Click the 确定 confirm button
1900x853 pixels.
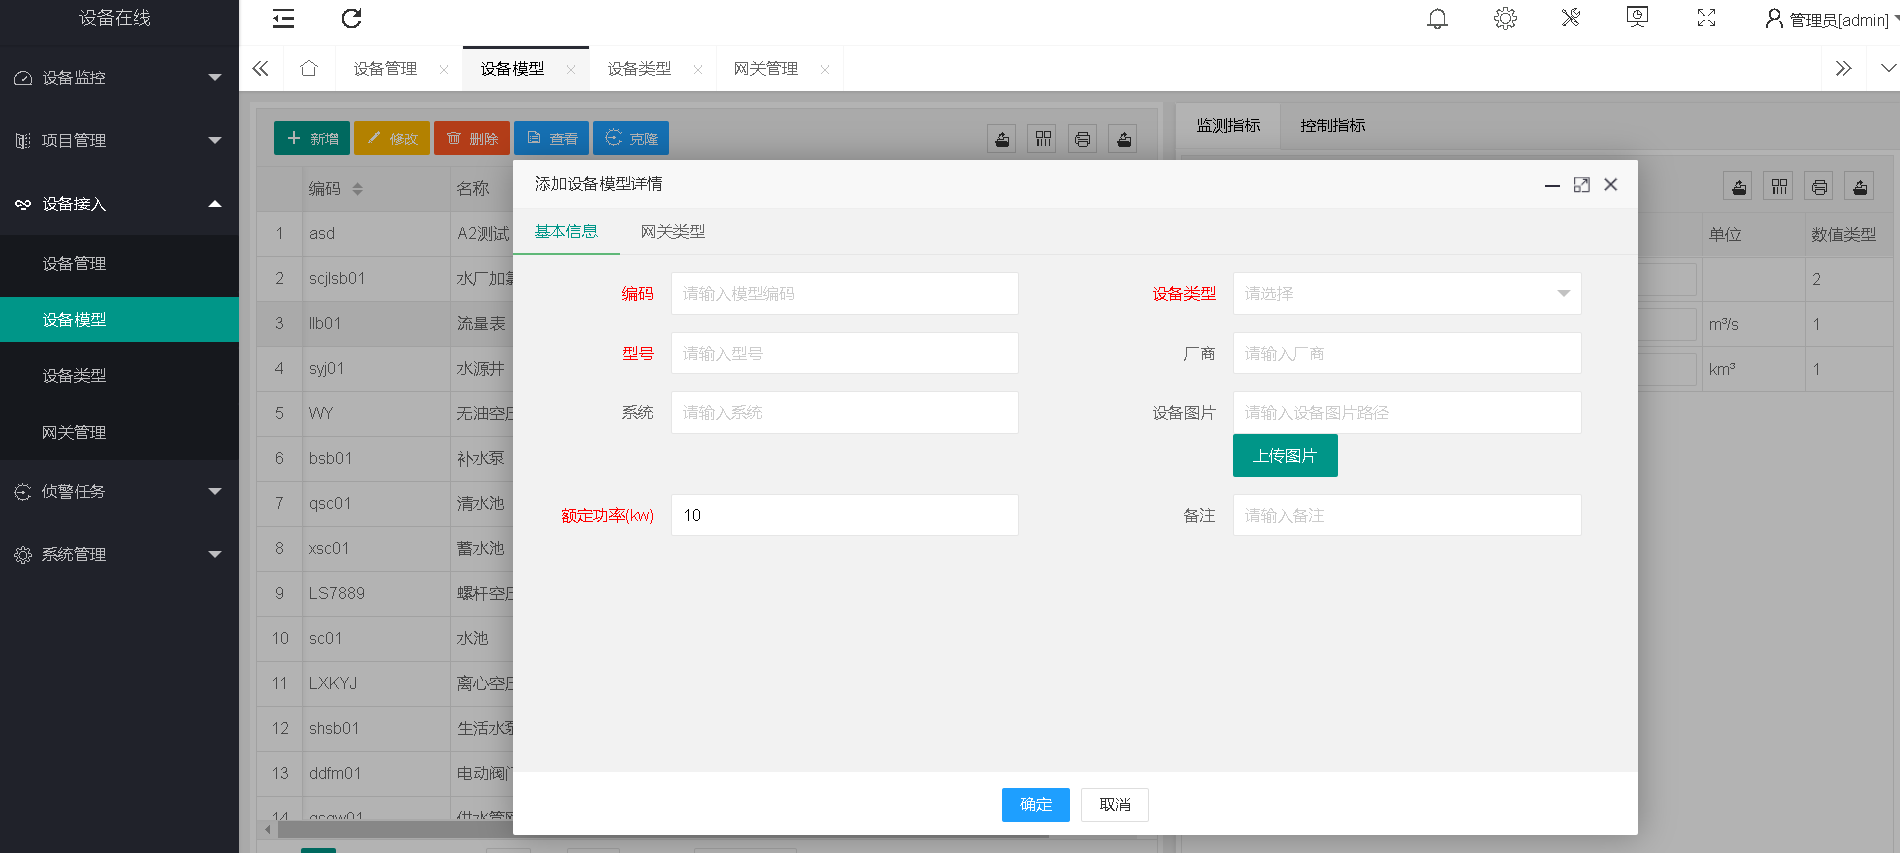pos(1036,805)
